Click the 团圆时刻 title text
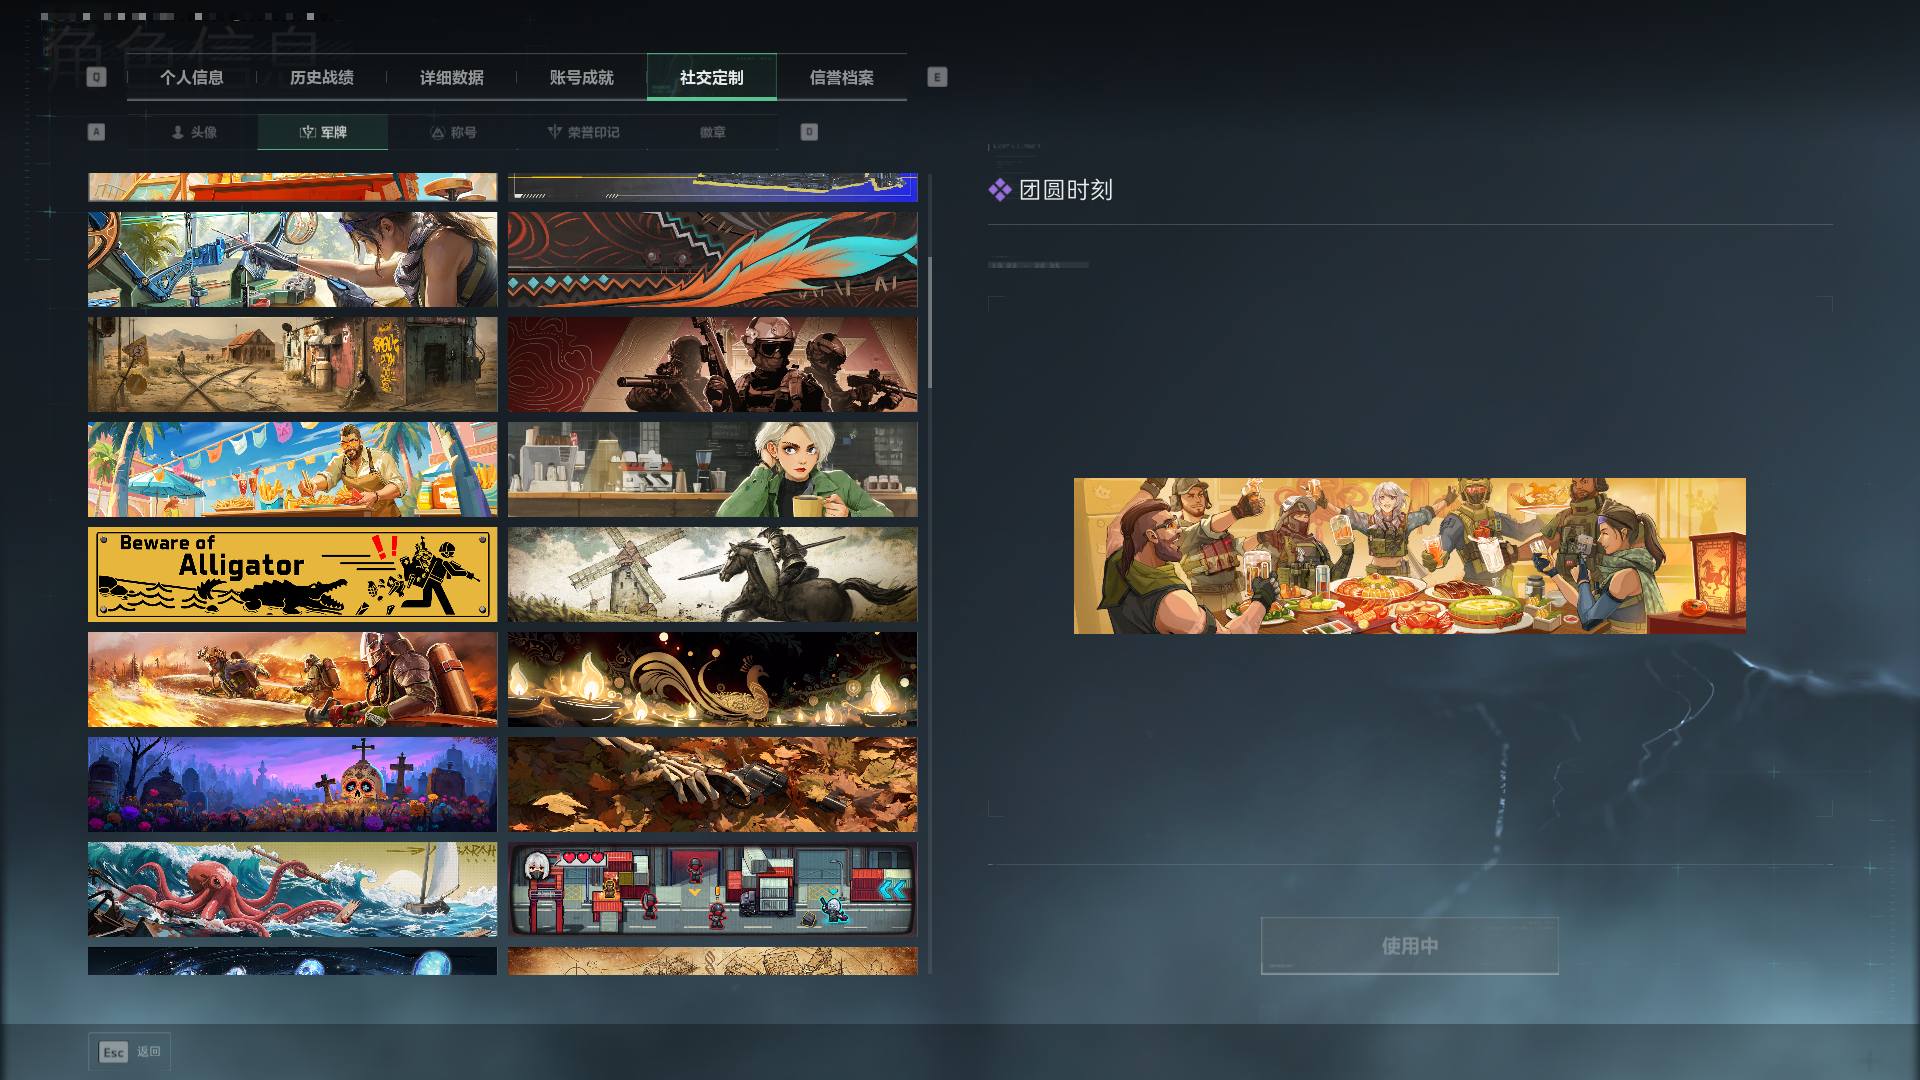The image size is (1920, 1080). click(1066, 190)
